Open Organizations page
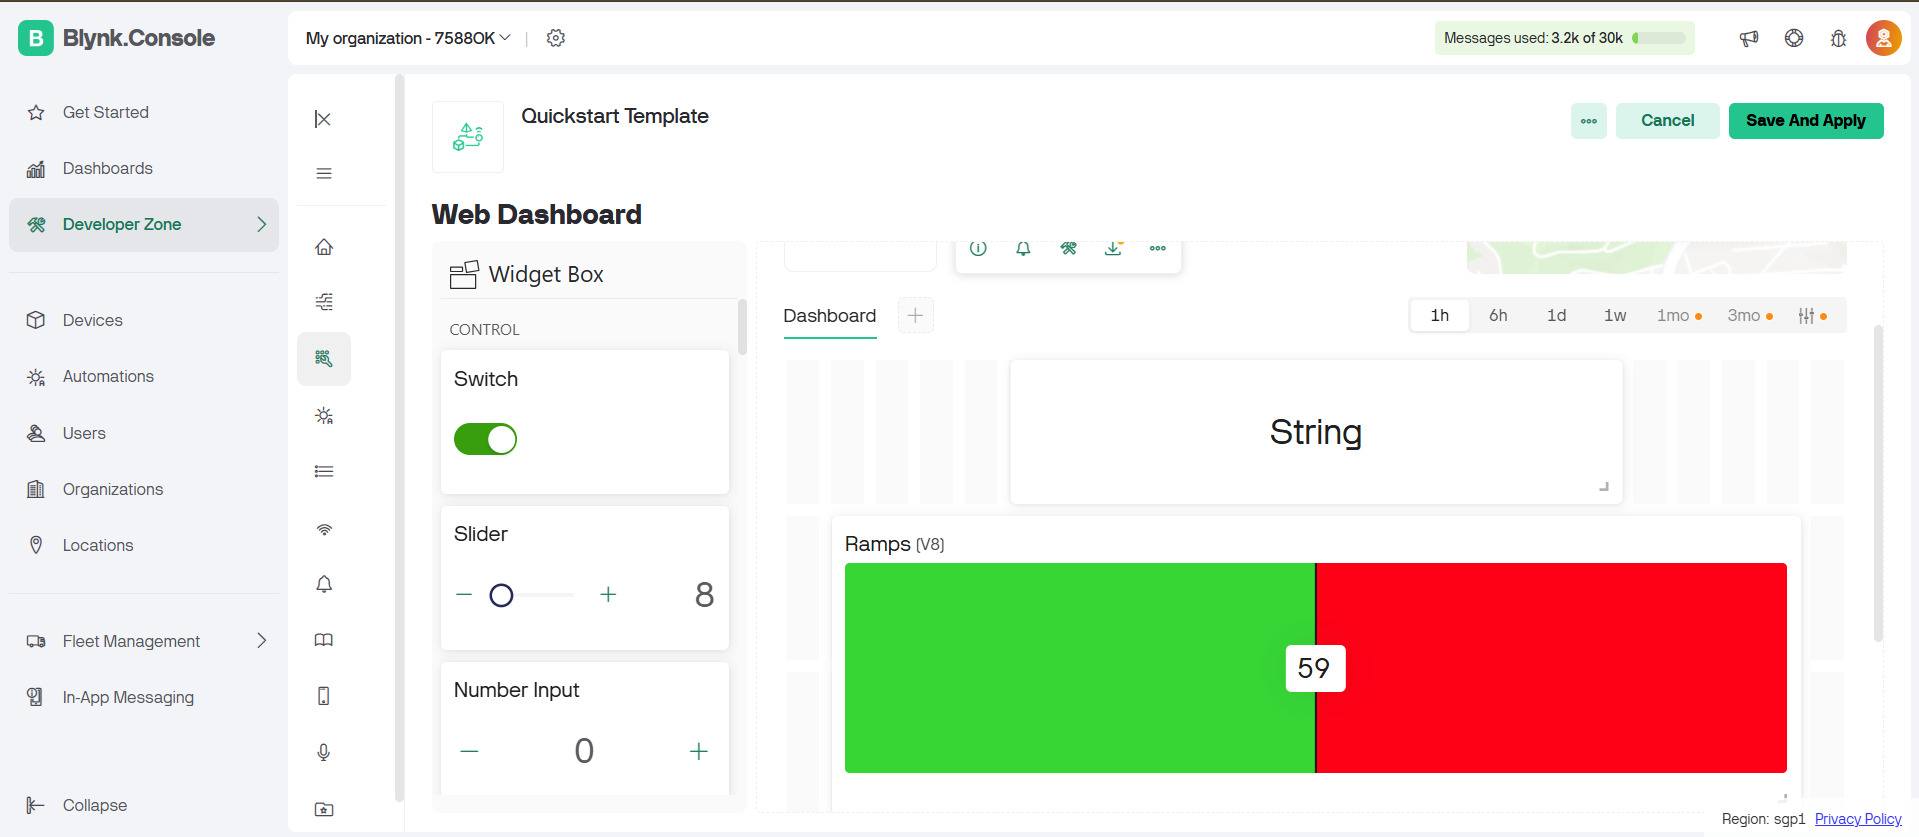The image size is (1919, 837). point(144,489)
